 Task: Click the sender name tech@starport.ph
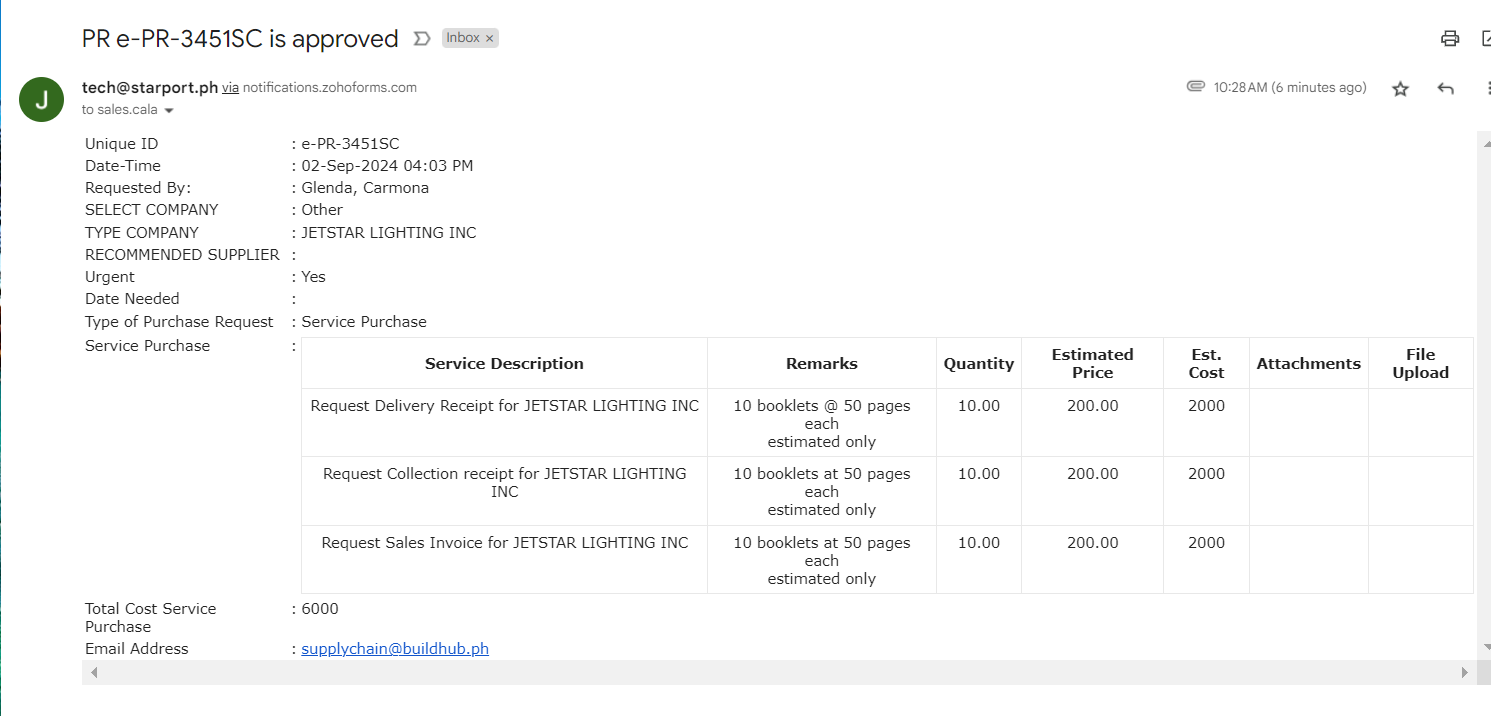click(150, 87)
